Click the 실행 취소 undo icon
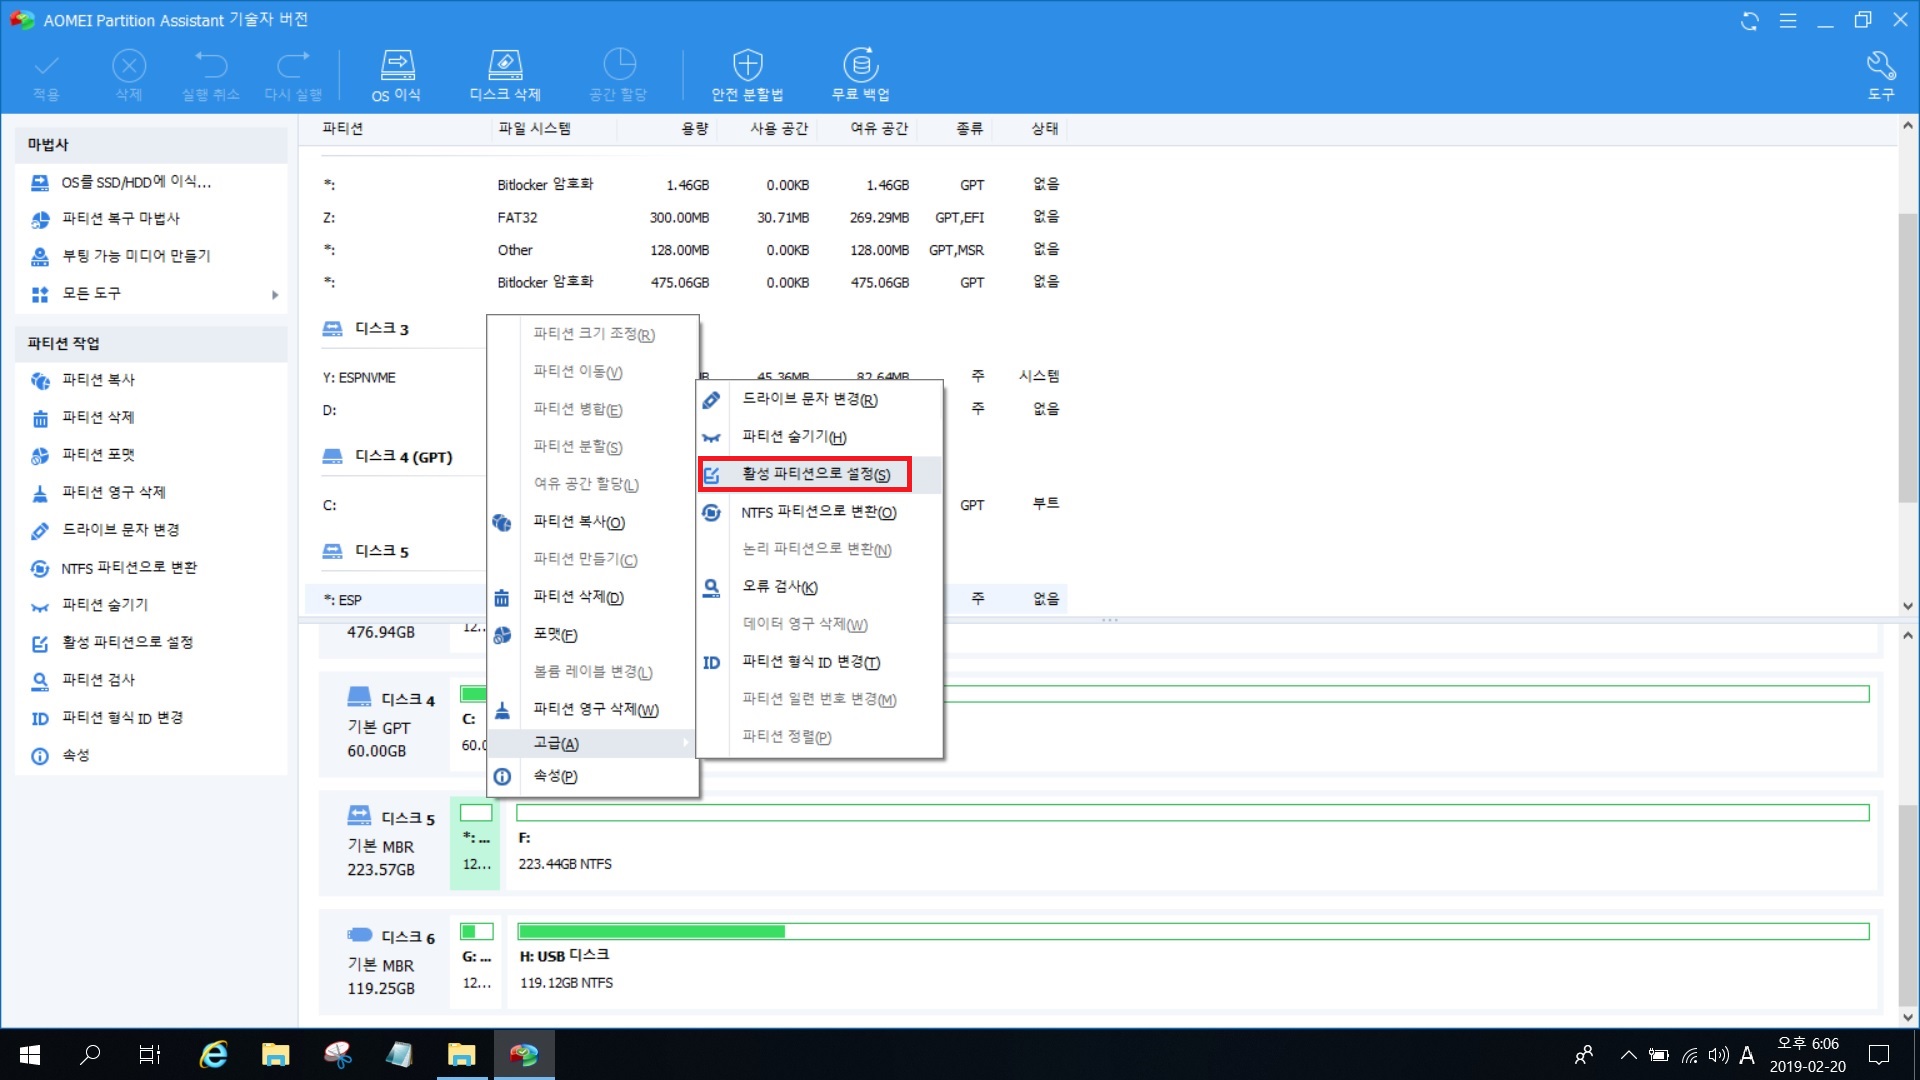The image size is (1920, 1080). (210, 76)
